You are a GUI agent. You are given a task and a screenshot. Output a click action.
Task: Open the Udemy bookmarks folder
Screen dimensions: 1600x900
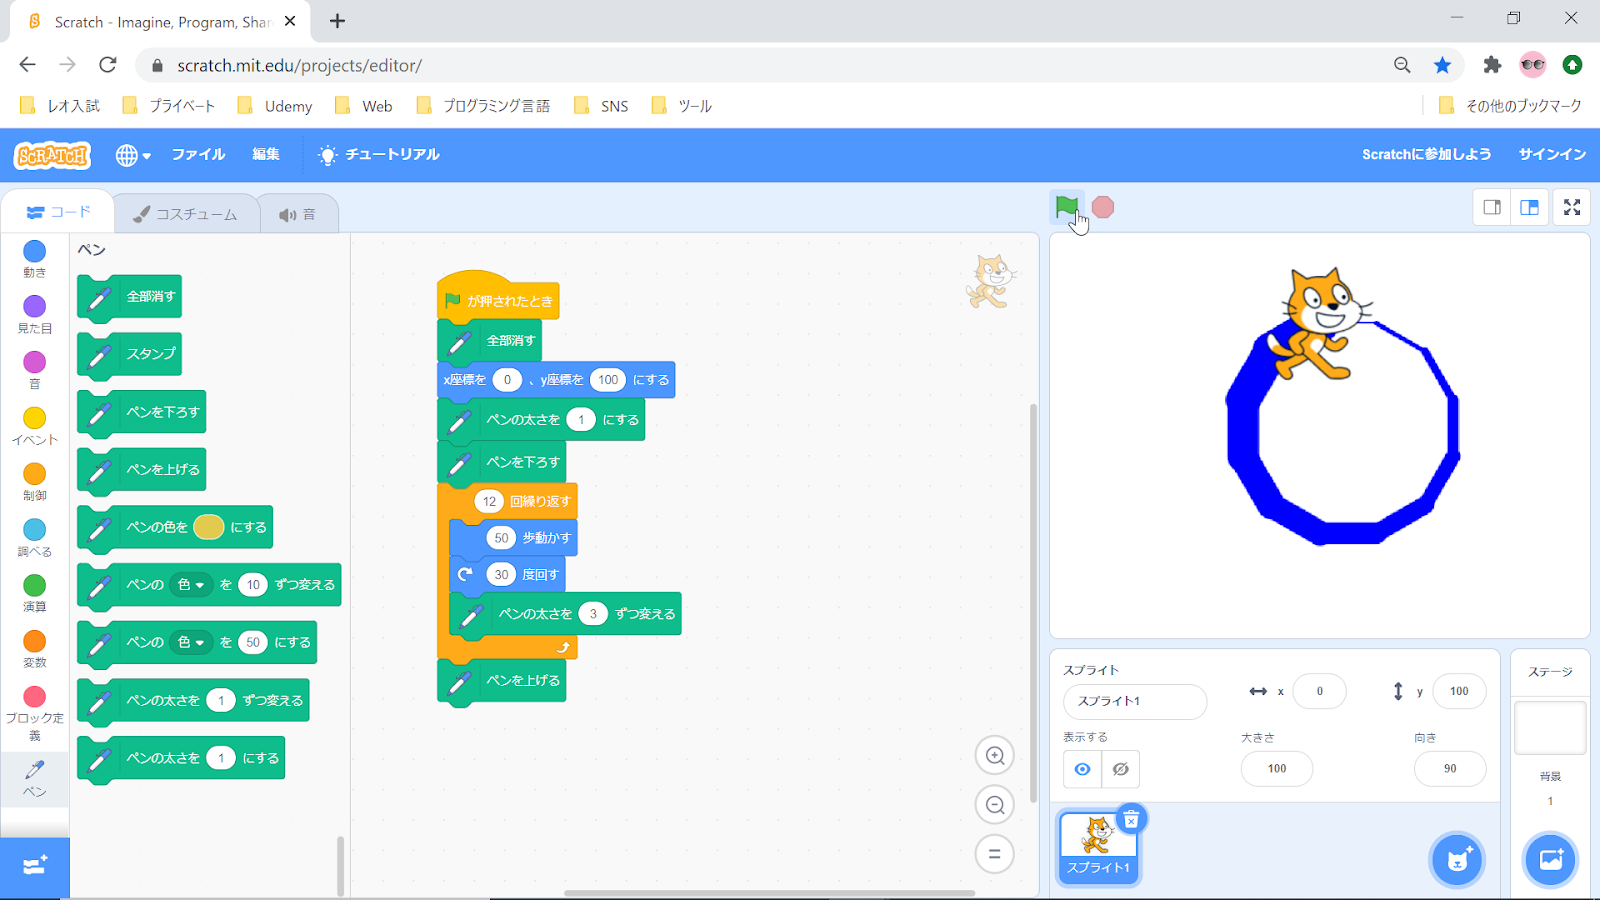point(275,106)
